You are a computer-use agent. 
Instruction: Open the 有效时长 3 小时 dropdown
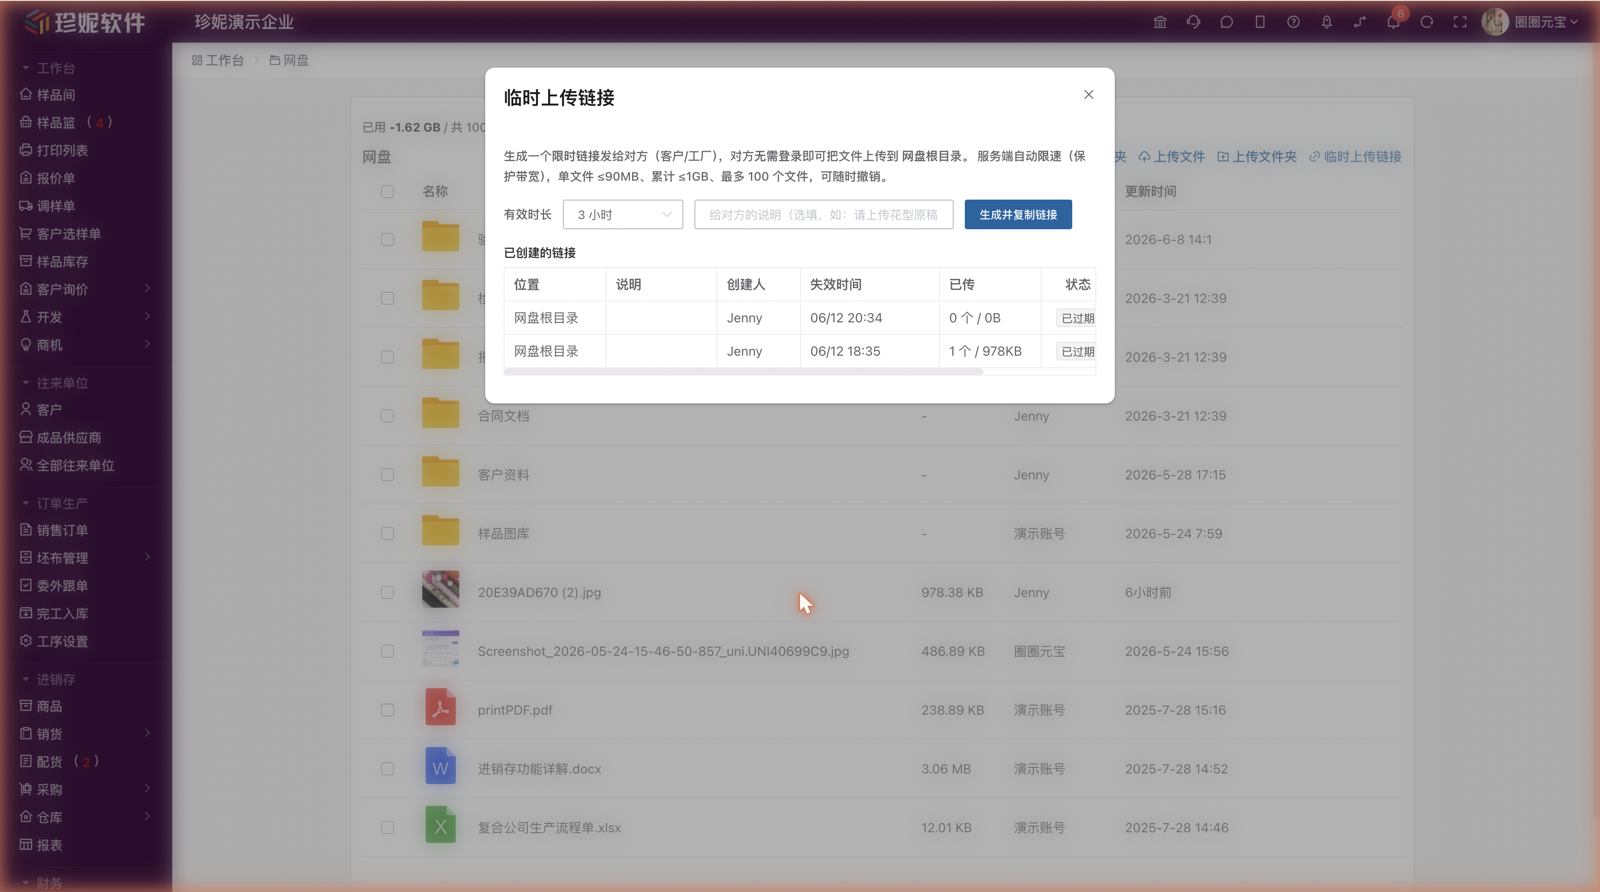click(623, 214)
